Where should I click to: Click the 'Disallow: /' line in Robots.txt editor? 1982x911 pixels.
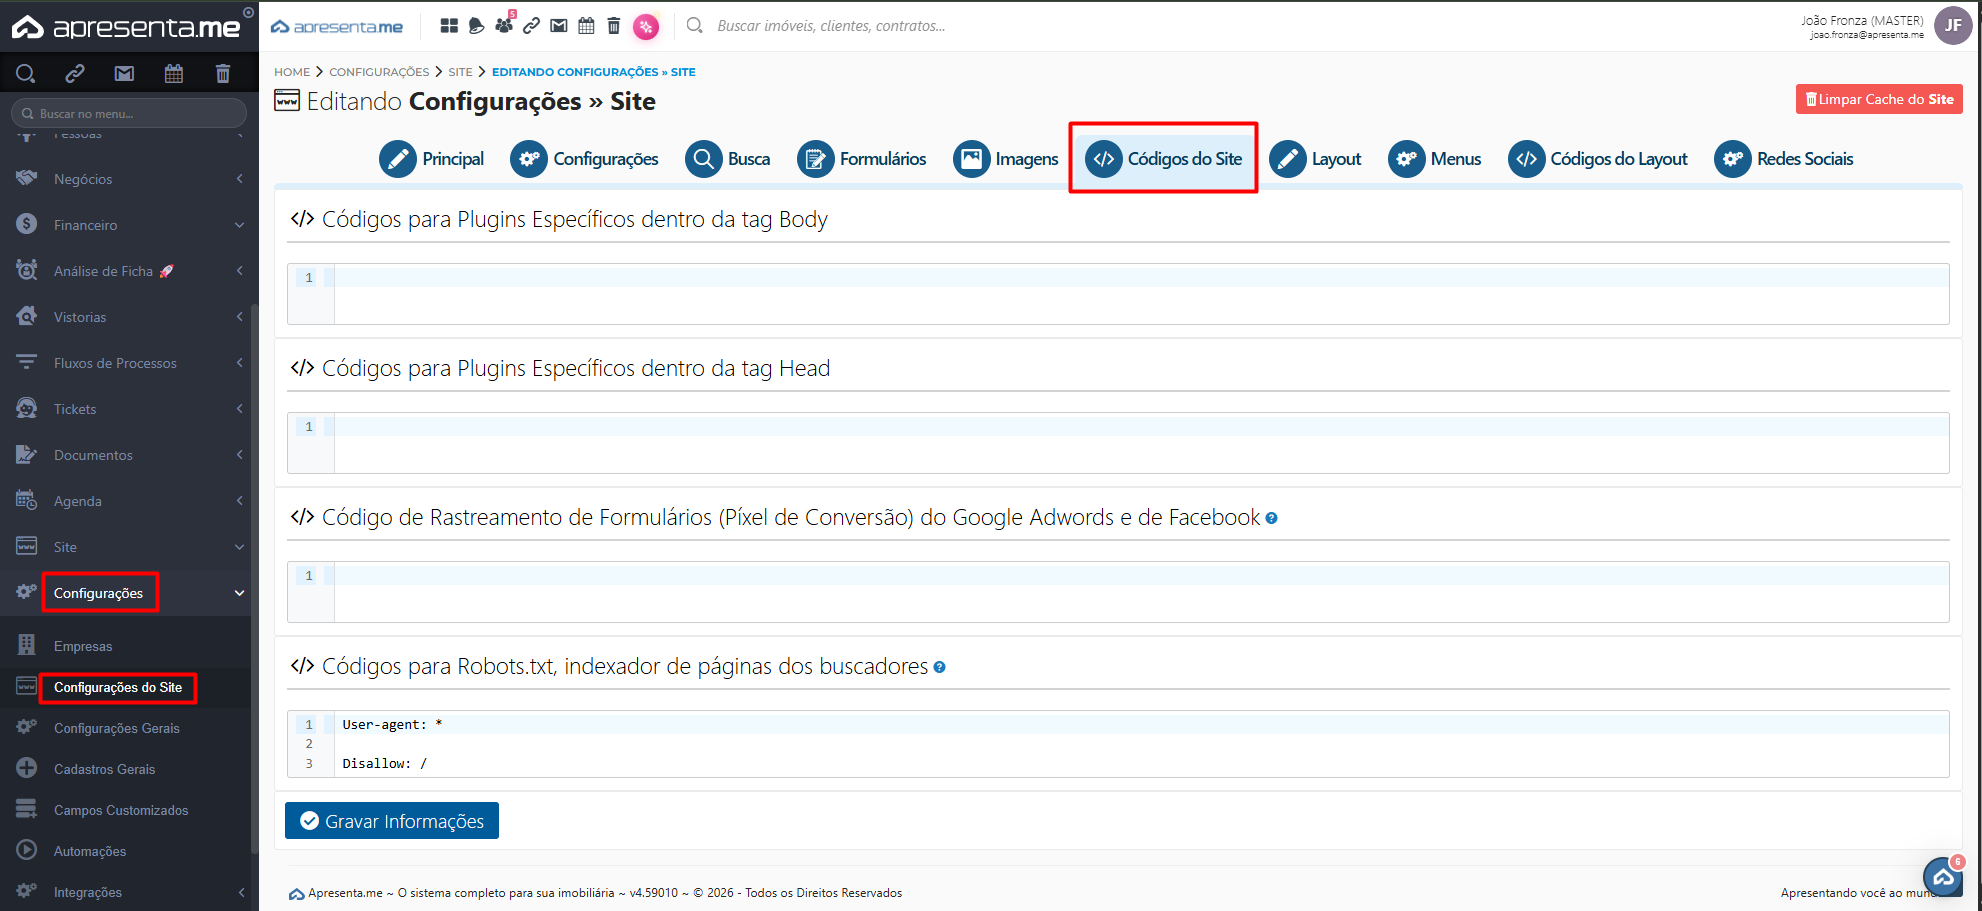[385, 764]
